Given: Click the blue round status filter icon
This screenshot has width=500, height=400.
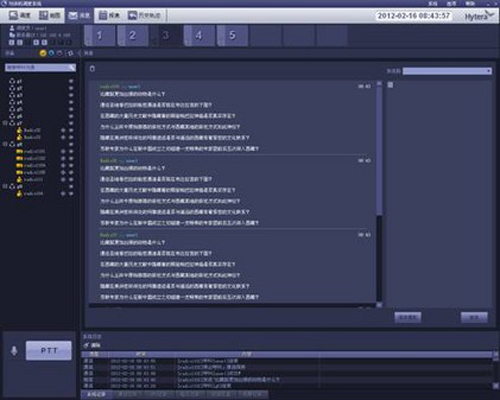Looking at the screenshot, I should pos(51,53).
